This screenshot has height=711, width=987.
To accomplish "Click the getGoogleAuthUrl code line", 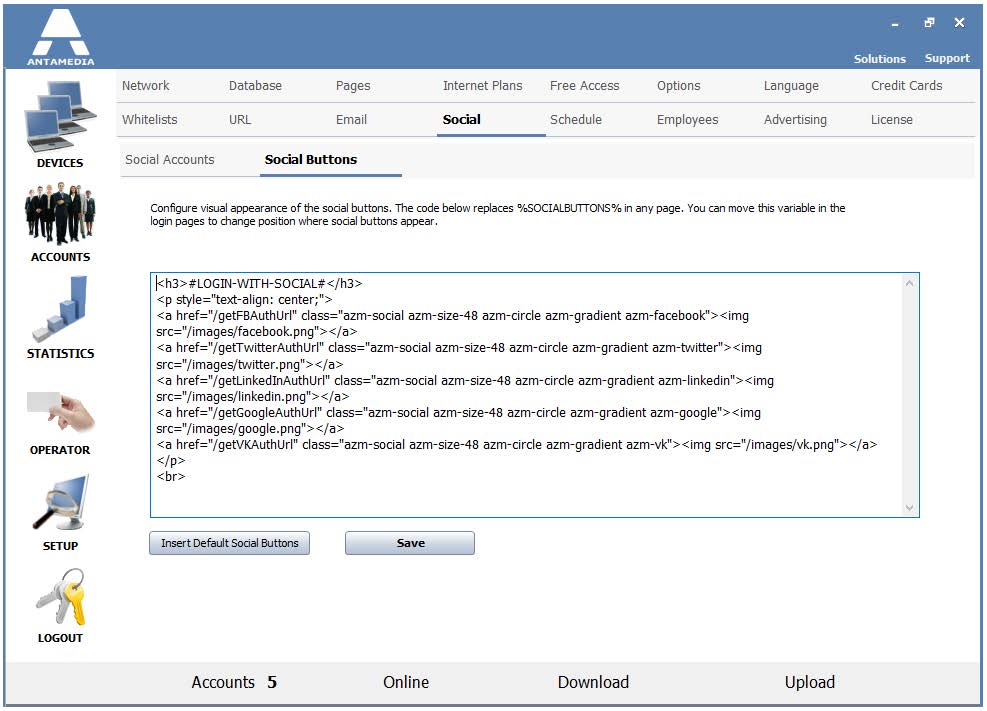I will pyautogui.click(x=458, y=413).
